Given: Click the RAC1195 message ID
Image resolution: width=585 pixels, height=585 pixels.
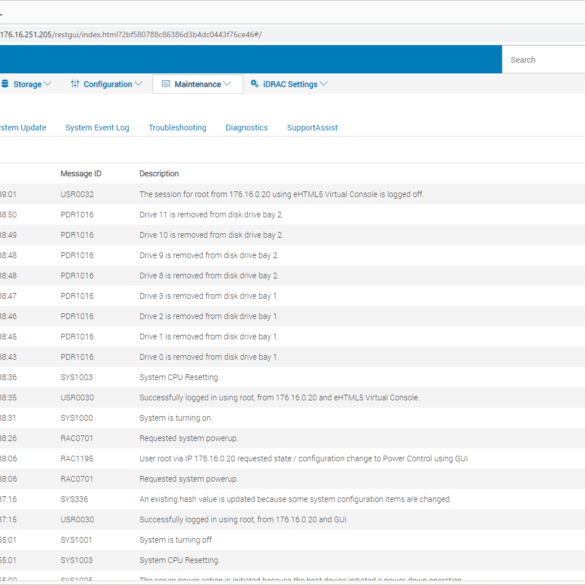Looking at the screenshot, I should click(77, 459).
